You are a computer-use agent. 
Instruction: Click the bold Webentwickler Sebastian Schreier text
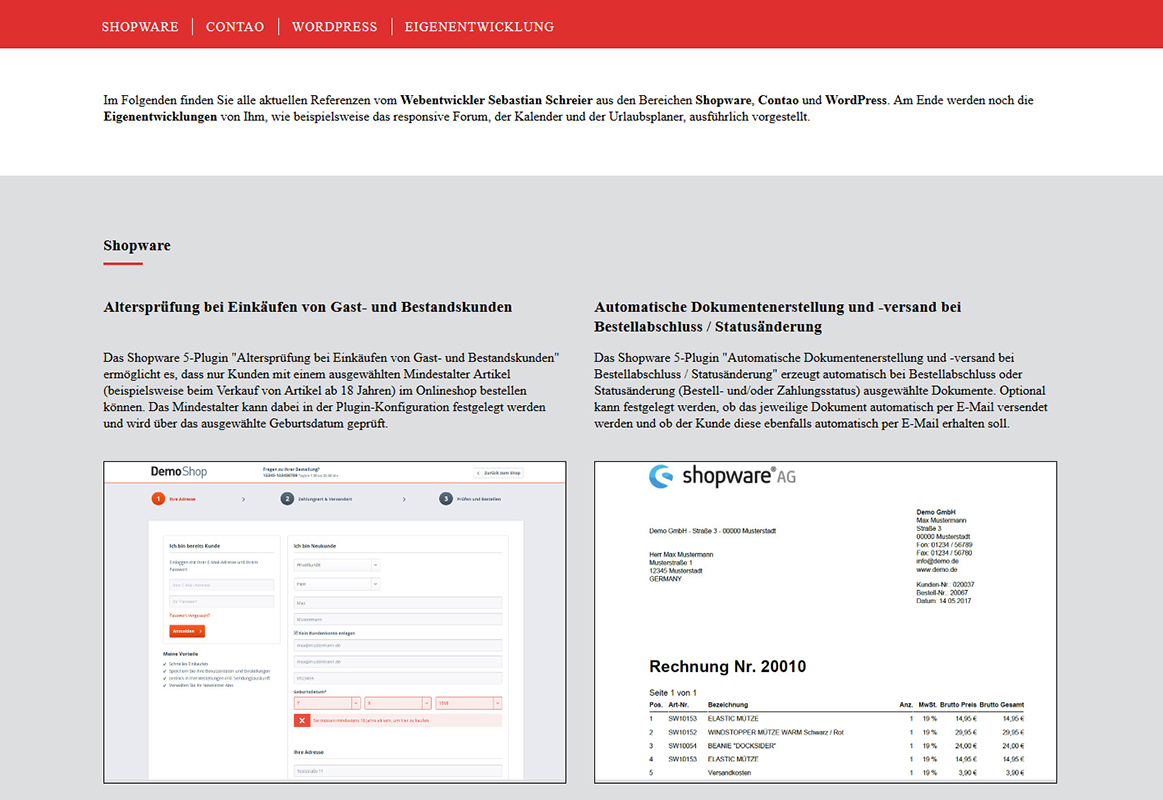pyautogui.click(x=496, y=100)
